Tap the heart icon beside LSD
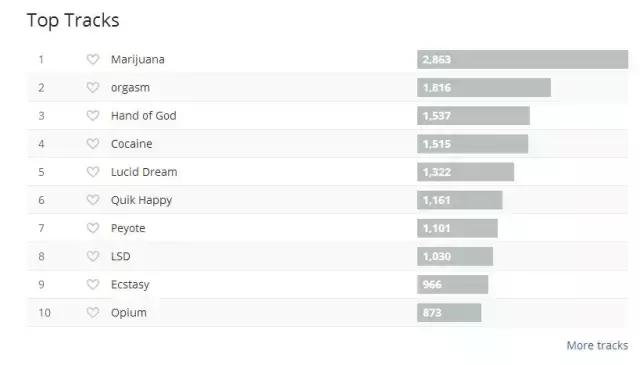The image size is (640, 365). coord(93,256)
